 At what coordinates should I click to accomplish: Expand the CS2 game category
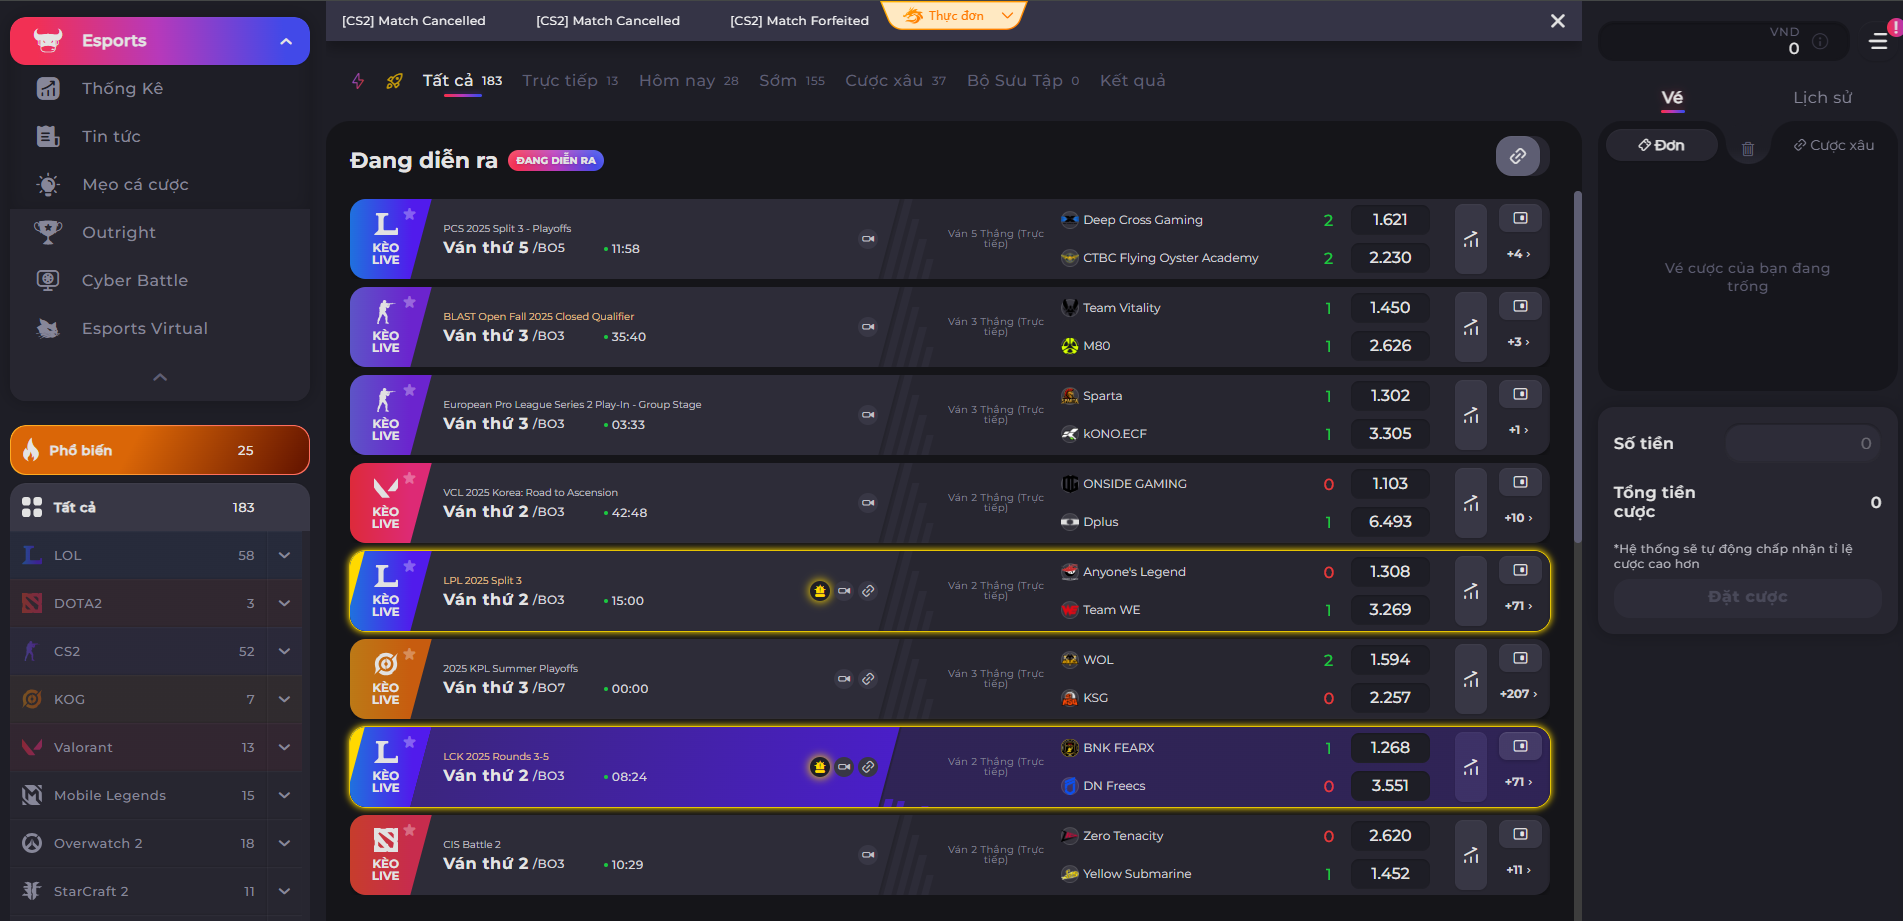285,651
